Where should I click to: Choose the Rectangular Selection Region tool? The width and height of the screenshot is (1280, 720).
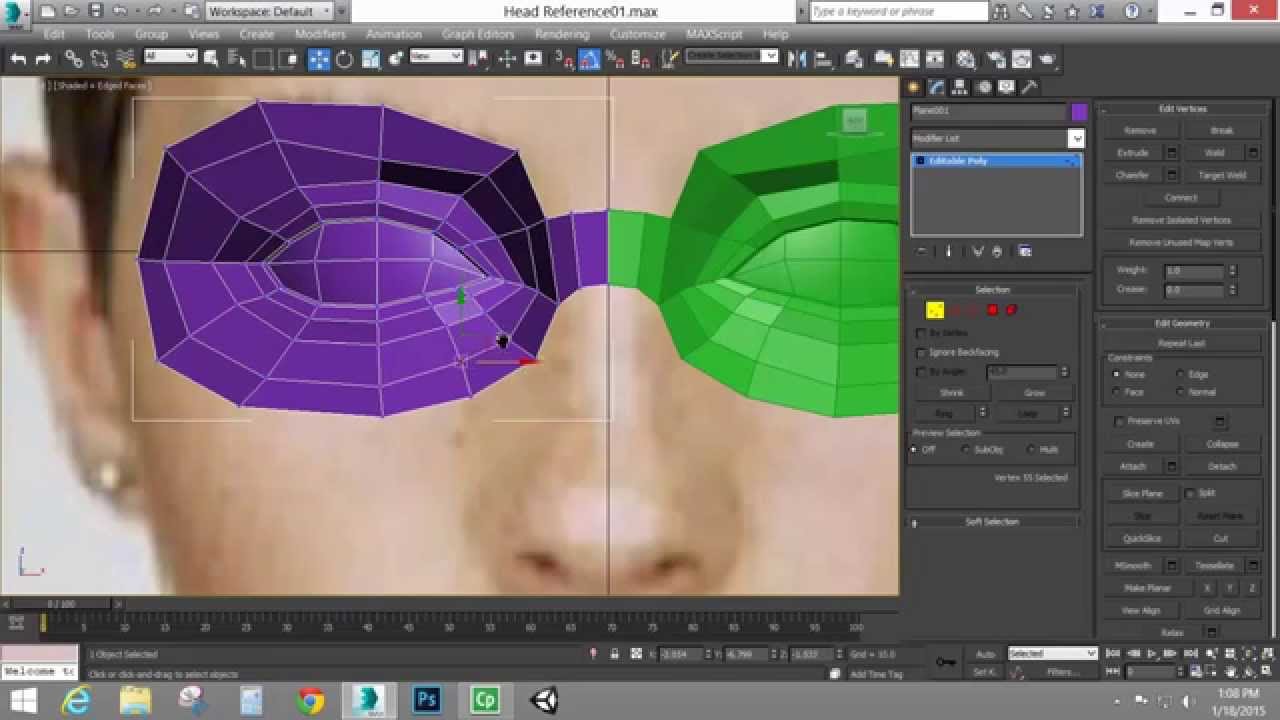(x=263, y=59)
